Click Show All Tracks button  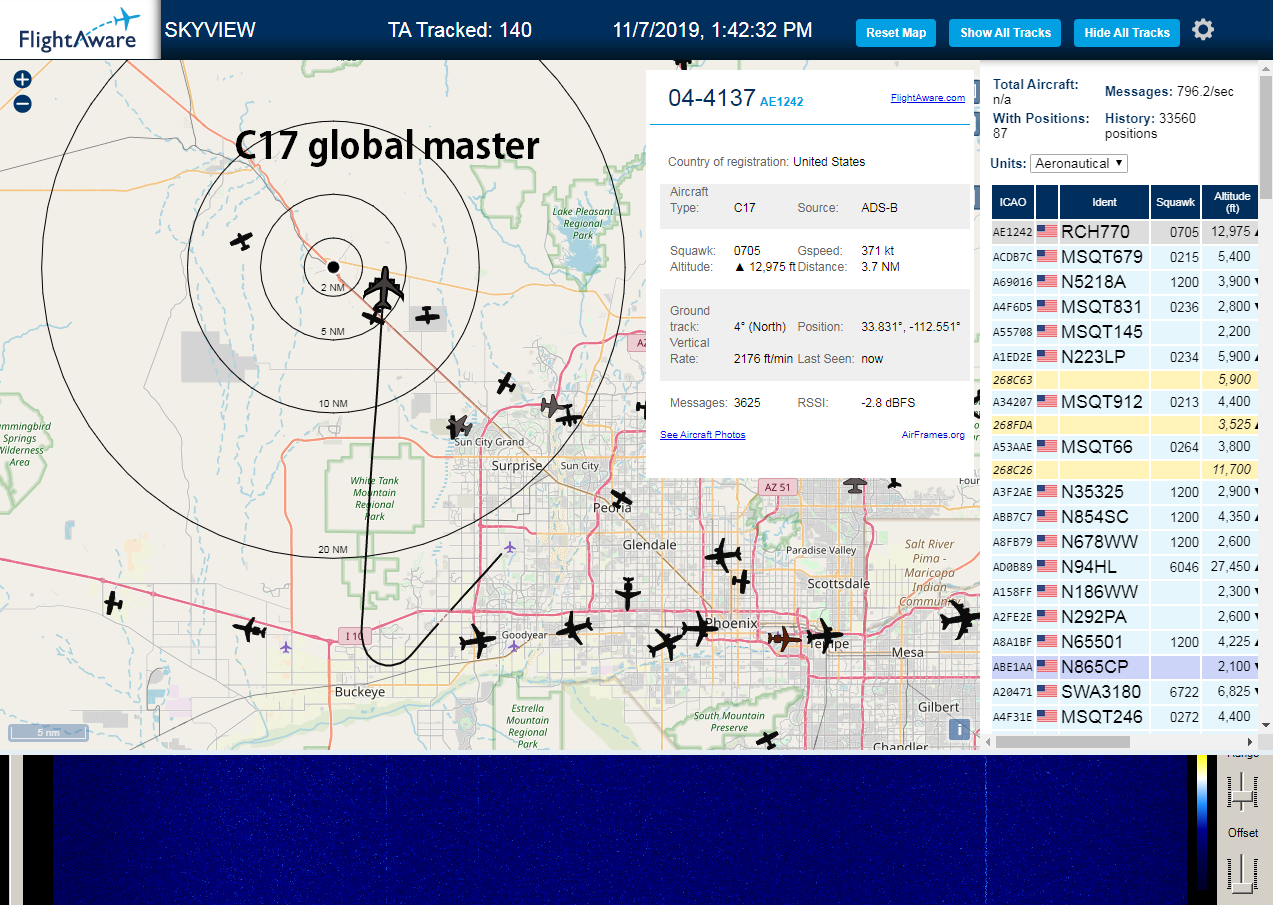tap(1005, 33)
